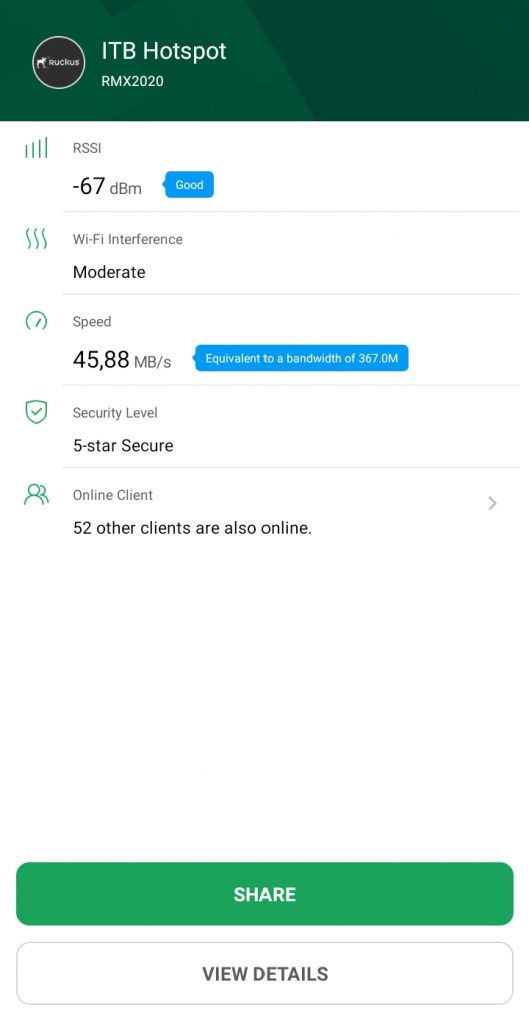The height and width of the screenshot is (1024, 529).
Task: Select the ITB Hotspot network title
Action: (164, 51)
